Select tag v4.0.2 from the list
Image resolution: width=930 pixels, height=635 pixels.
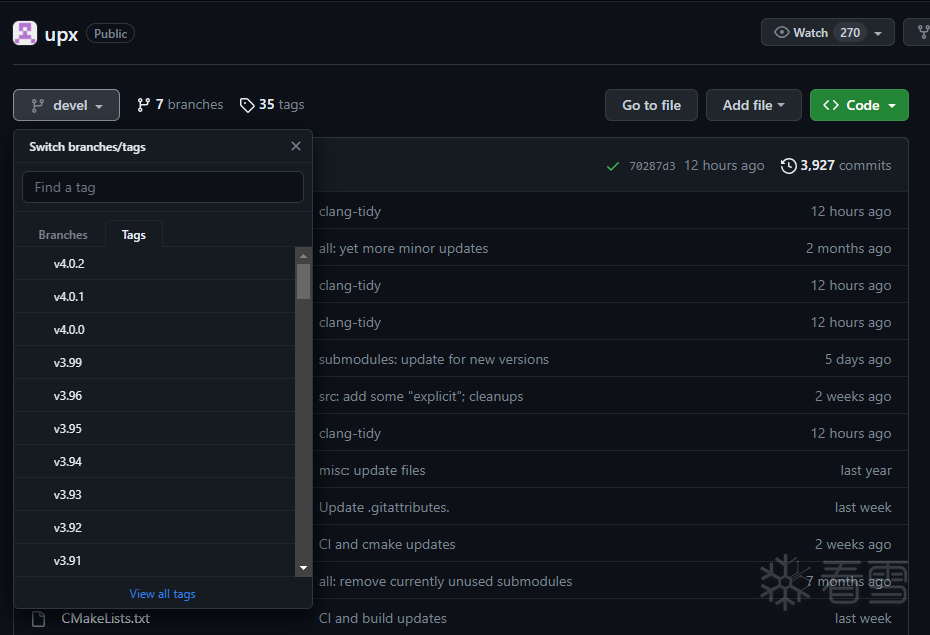[x=69, y=264]
